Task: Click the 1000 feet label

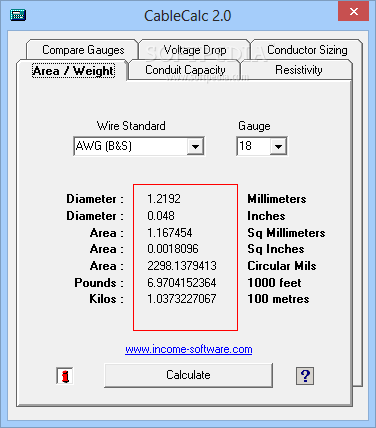Action: coord(274,283)
